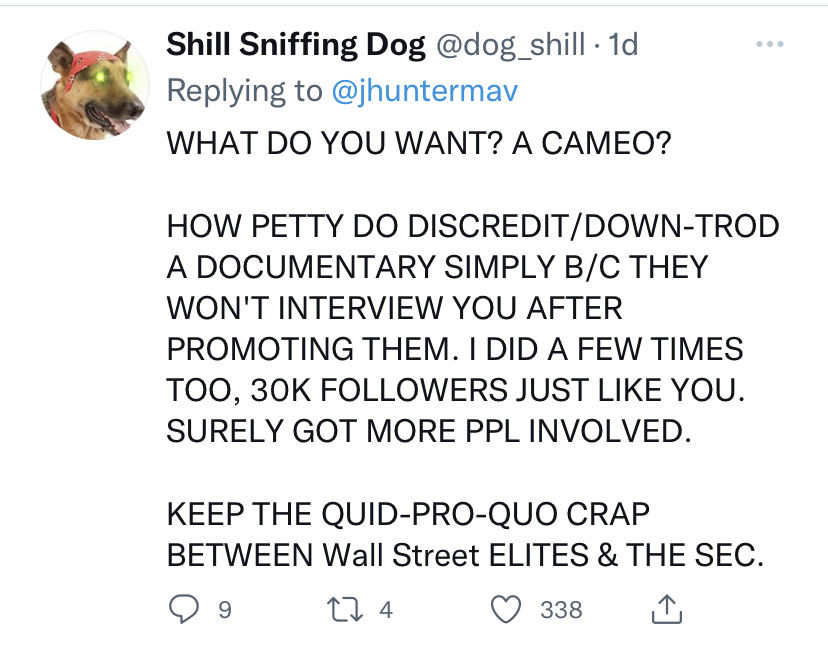
Task: Open the share icon menu
Action: (x=667, y=609)
